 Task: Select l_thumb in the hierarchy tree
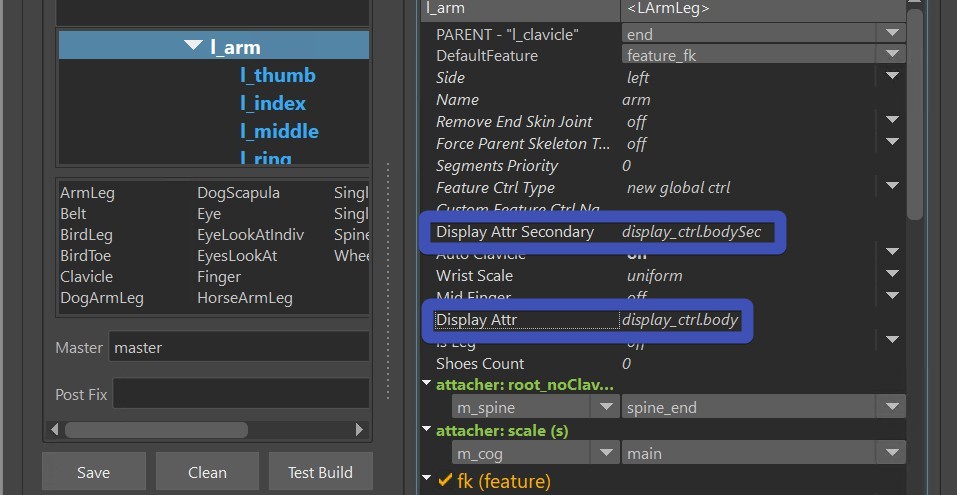click(x=278, y=76)
